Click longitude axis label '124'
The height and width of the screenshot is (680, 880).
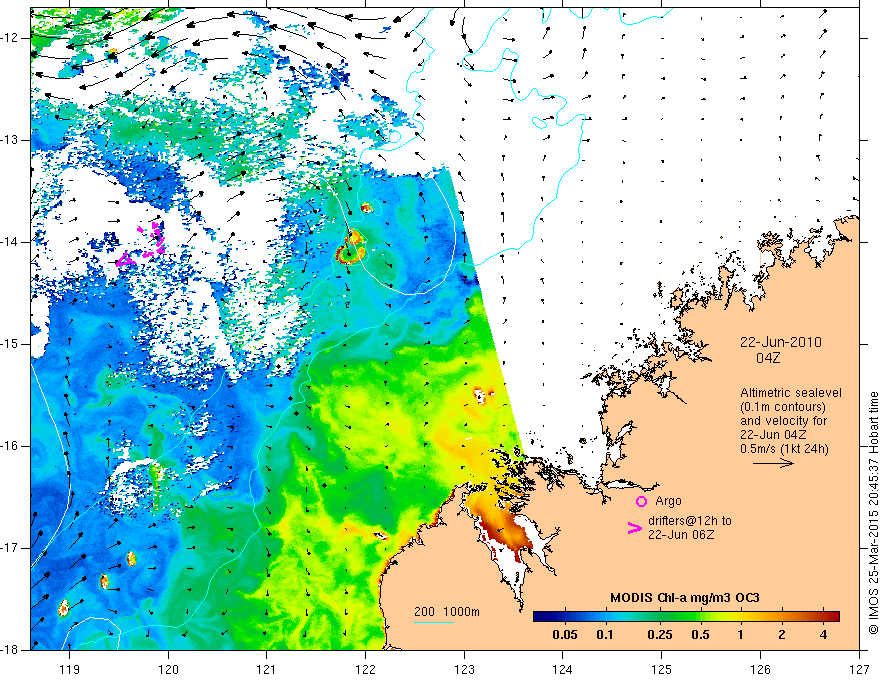point(563,669)
